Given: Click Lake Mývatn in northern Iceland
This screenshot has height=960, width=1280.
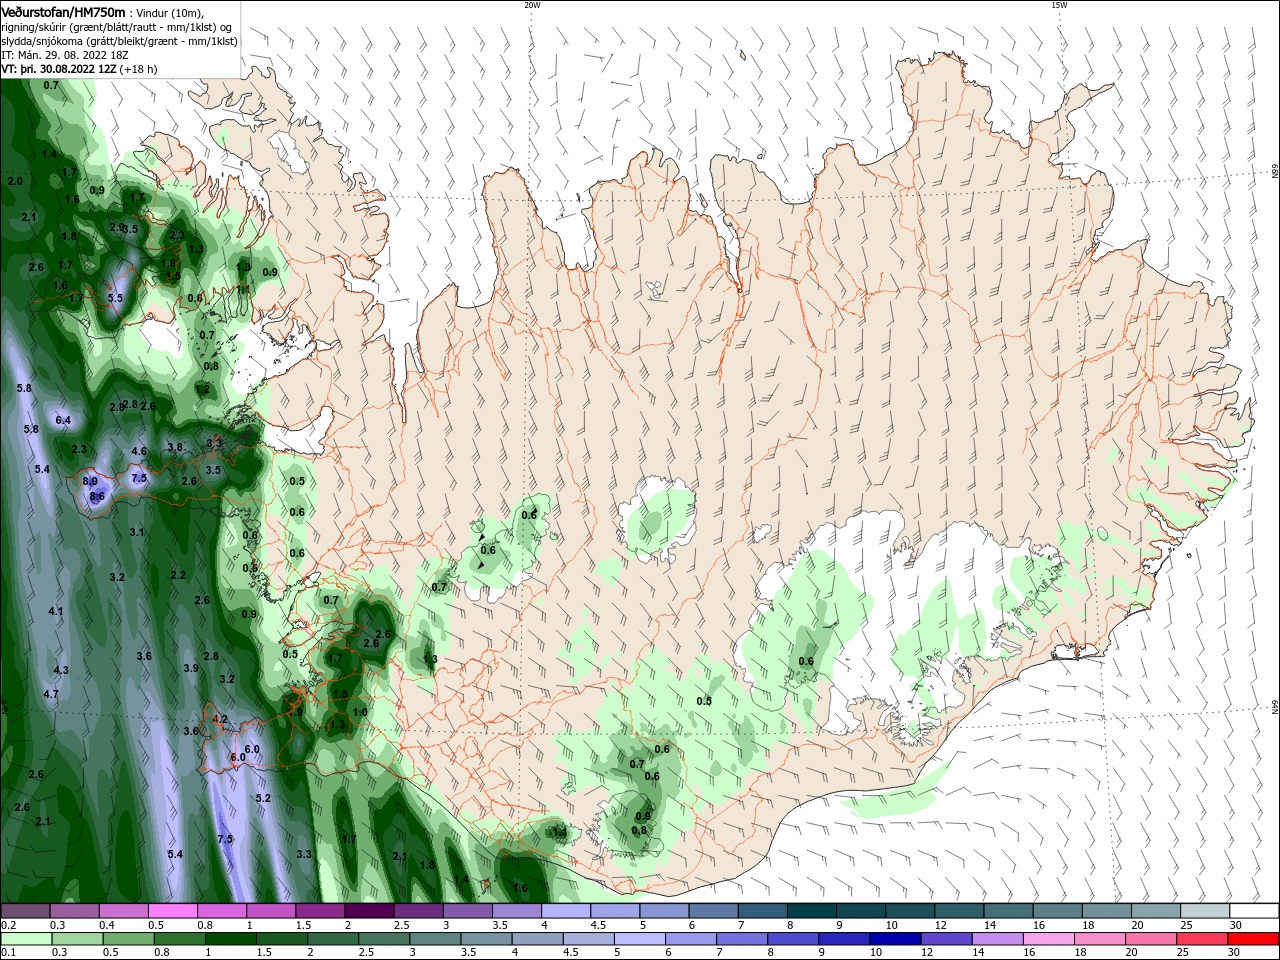Looking at the screenshot, I should tap(656, 288).
